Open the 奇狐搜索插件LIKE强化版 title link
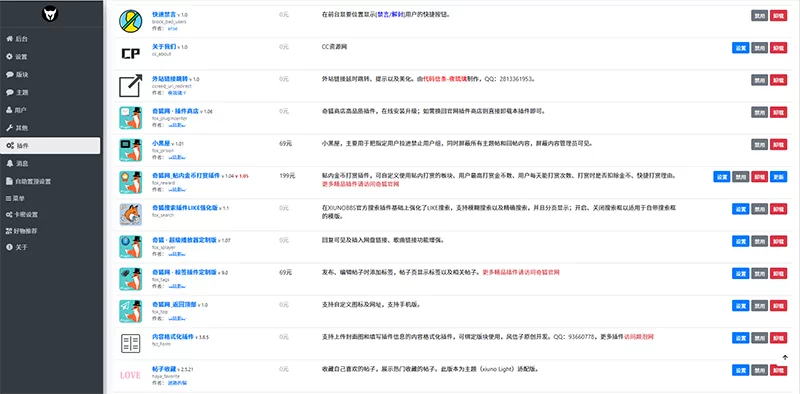This screenshot has width=800, height=394. click(x=185, y=208)
